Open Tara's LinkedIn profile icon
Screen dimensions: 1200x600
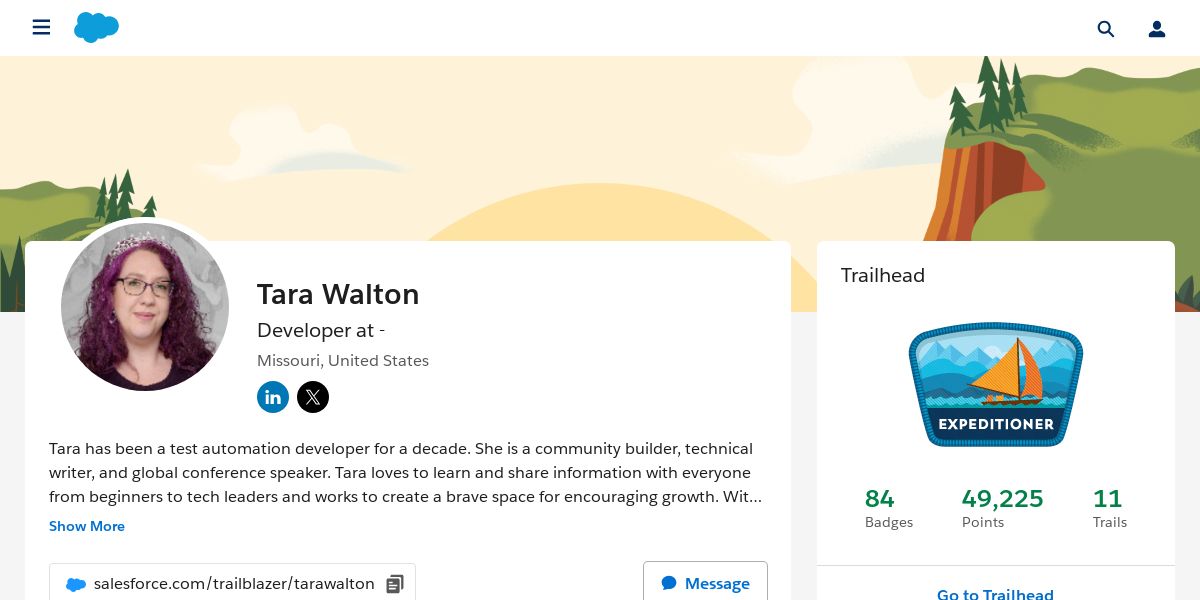(x=273, y=397)
